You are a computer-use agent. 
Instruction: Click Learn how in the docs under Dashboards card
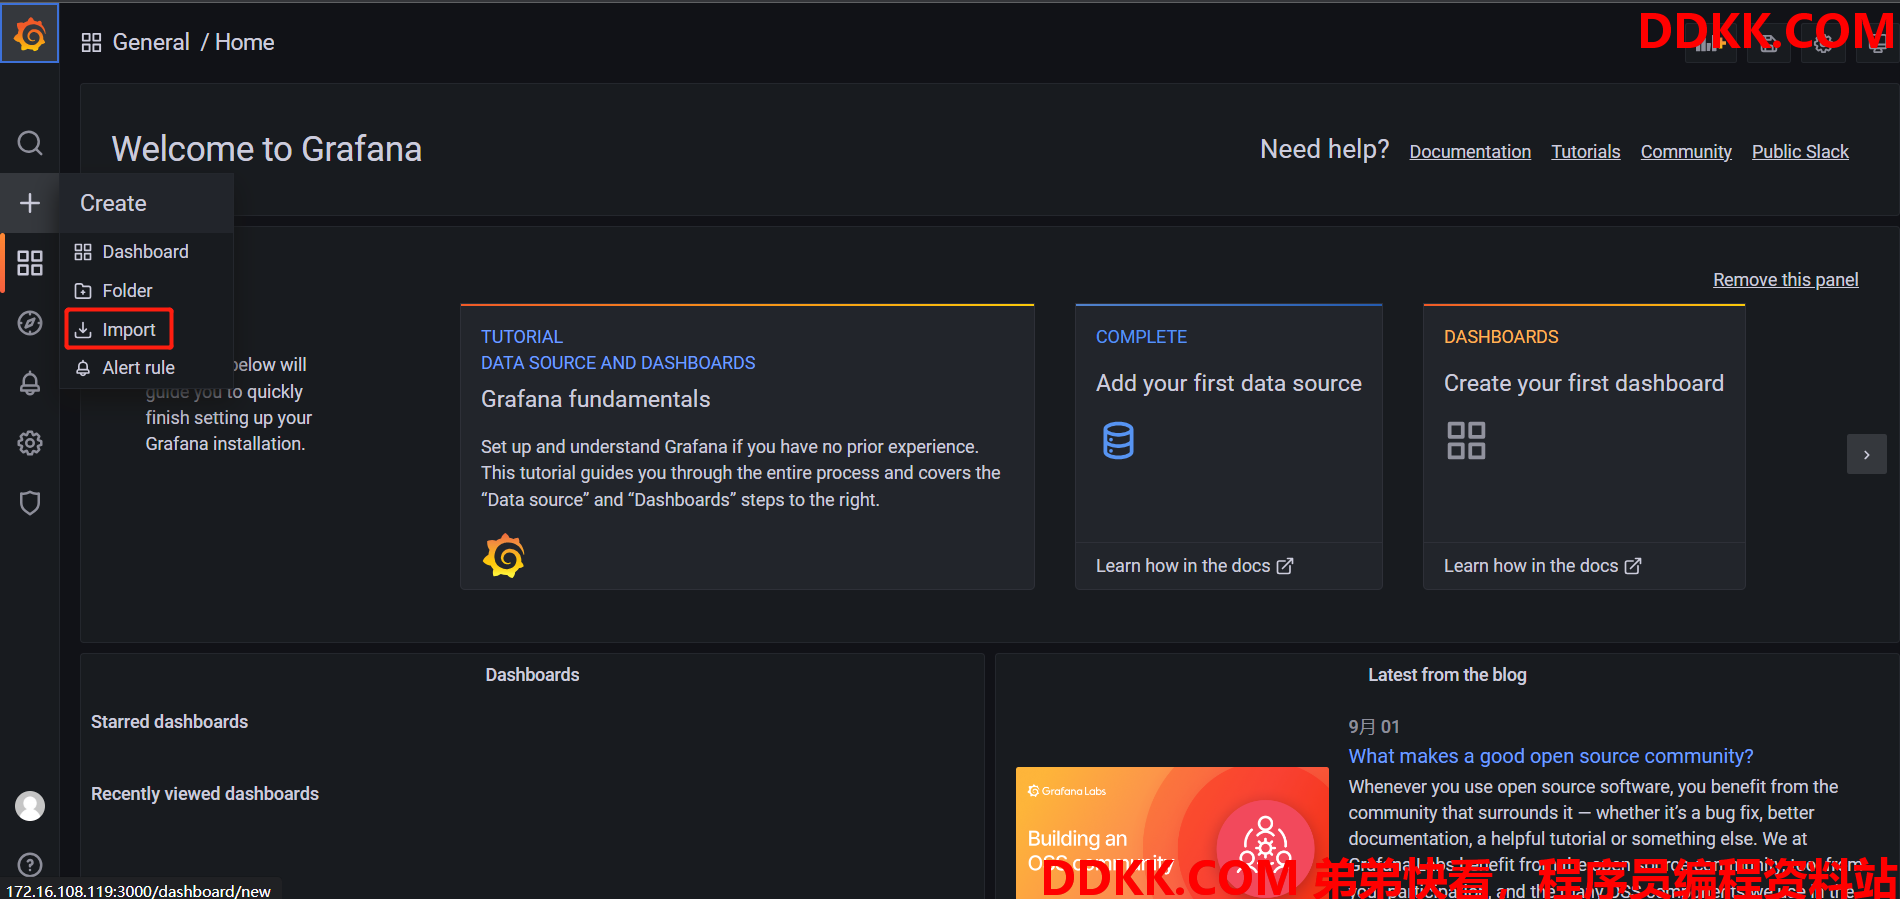[1542, 566]
